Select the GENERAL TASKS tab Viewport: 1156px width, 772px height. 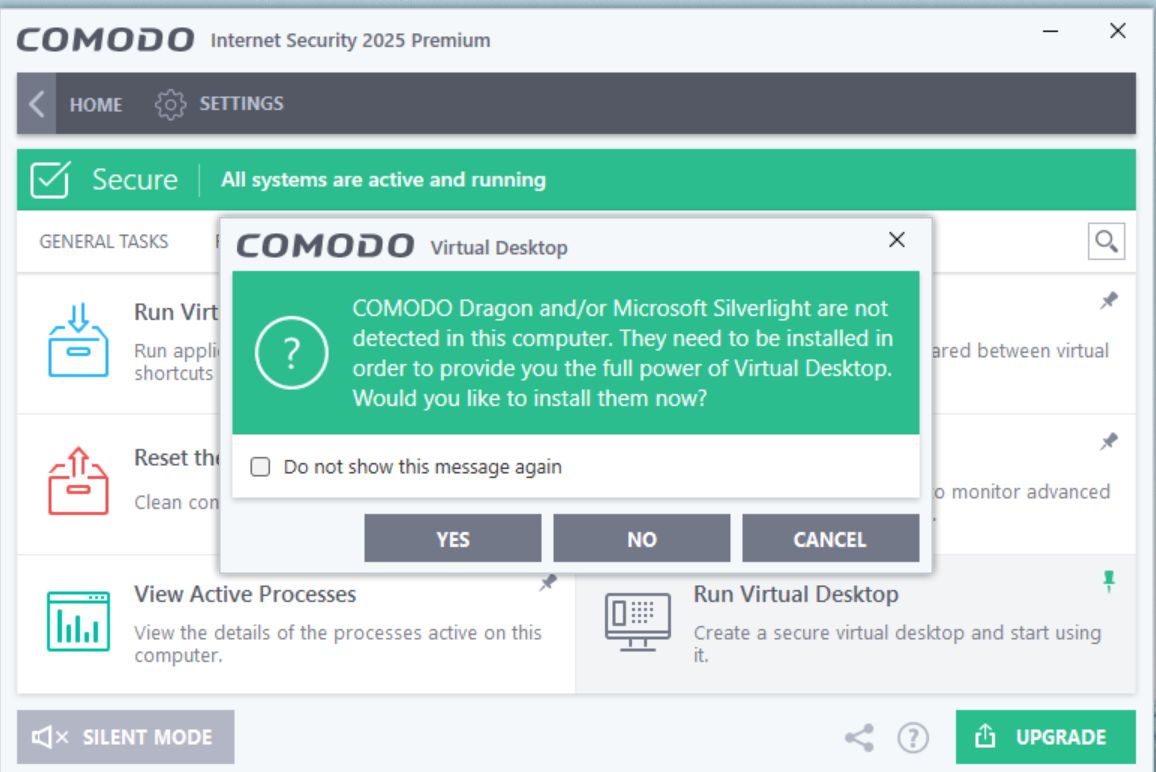(104, 241)
